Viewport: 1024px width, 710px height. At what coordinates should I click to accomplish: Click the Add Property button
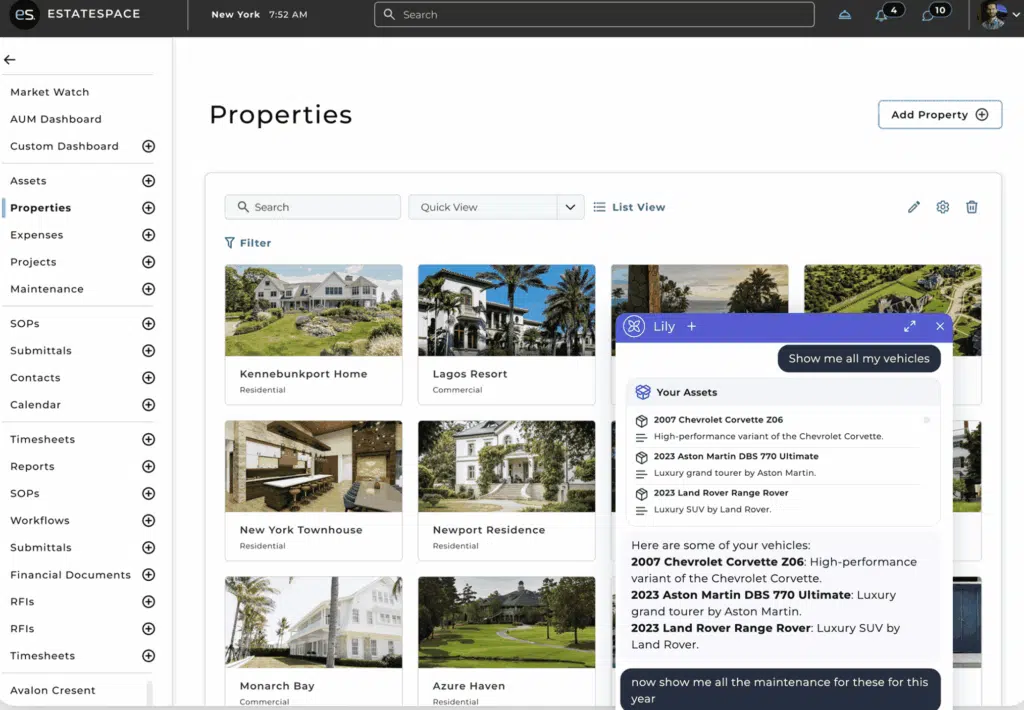938,114
